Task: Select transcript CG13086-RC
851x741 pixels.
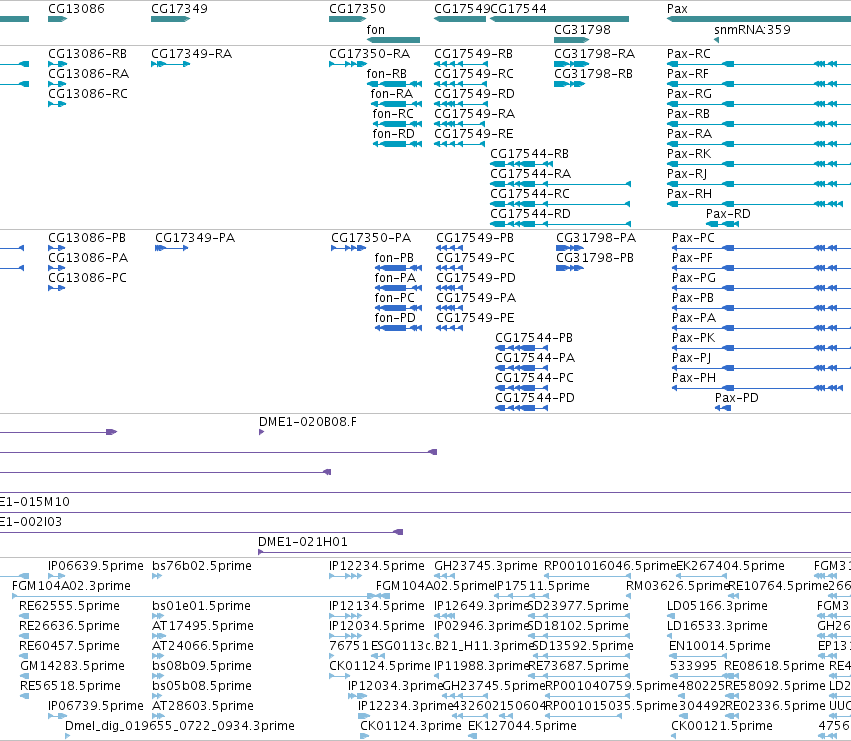Action: [88, 94]
